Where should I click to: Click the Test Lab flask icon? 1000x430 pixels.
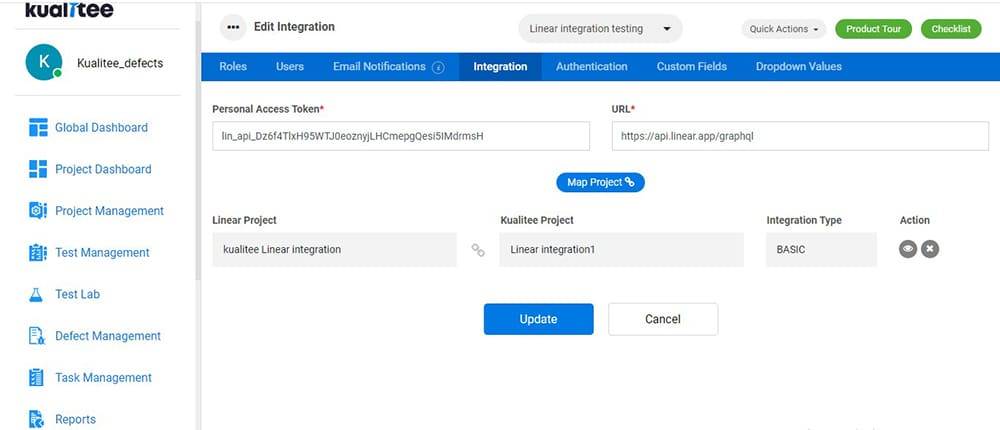(x=36, y=295)
